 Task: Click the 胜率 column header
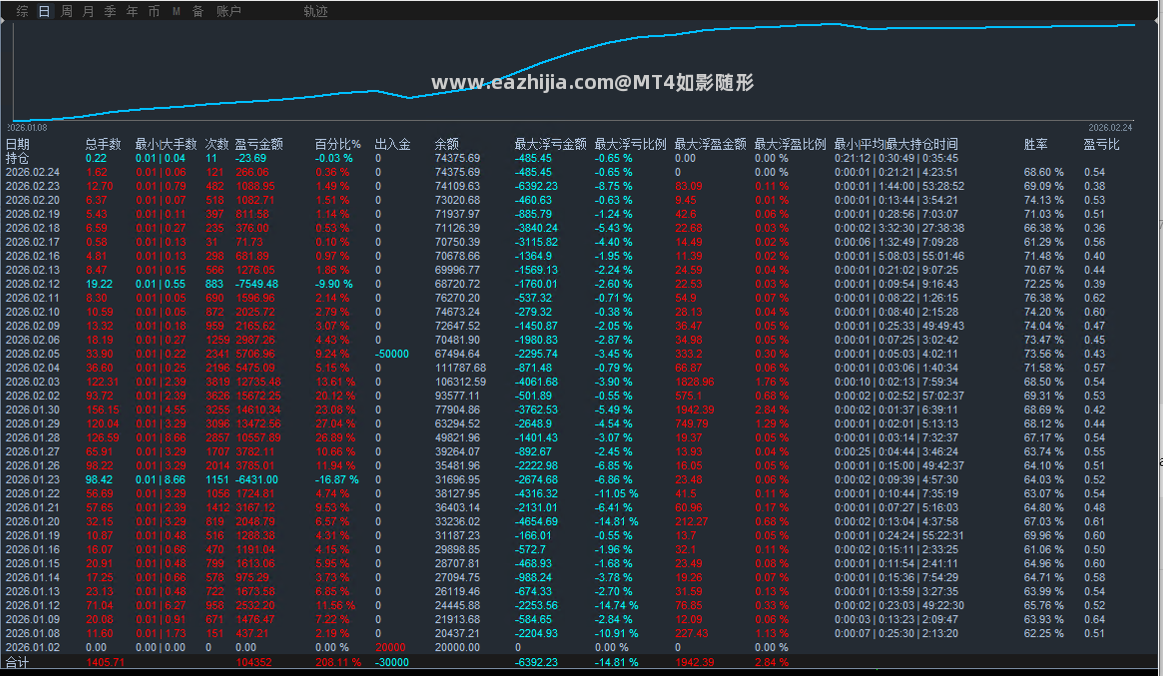[x=1035, y=144]
